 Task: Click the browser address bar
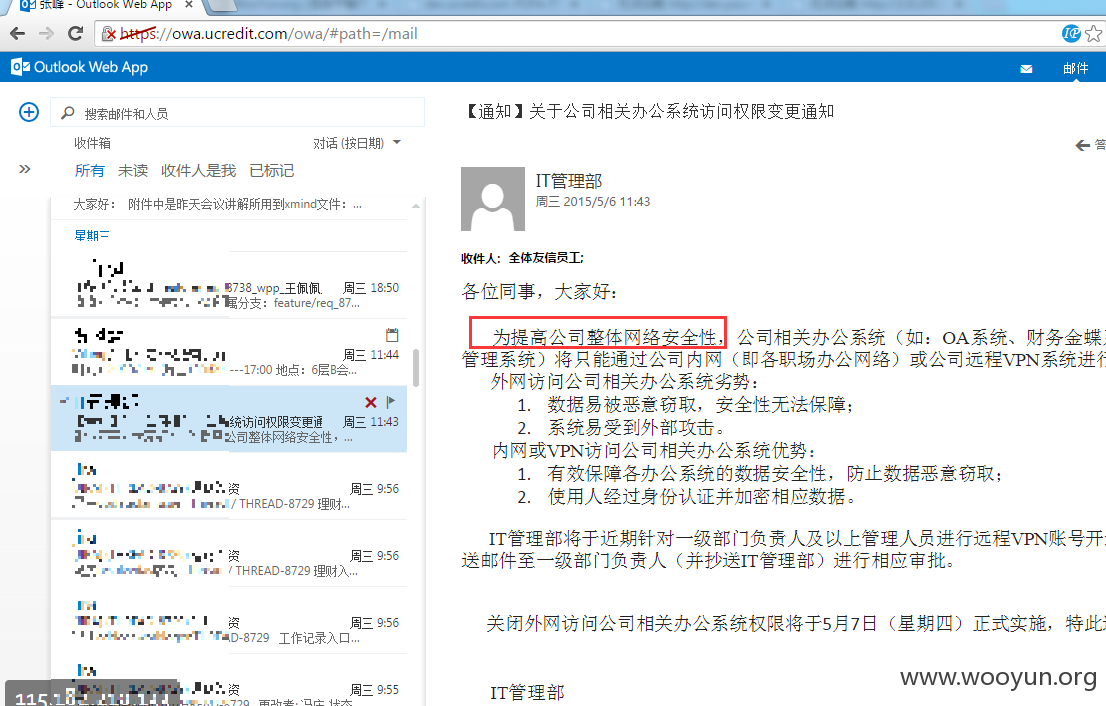pyautogui.click(x=578, y=33)
